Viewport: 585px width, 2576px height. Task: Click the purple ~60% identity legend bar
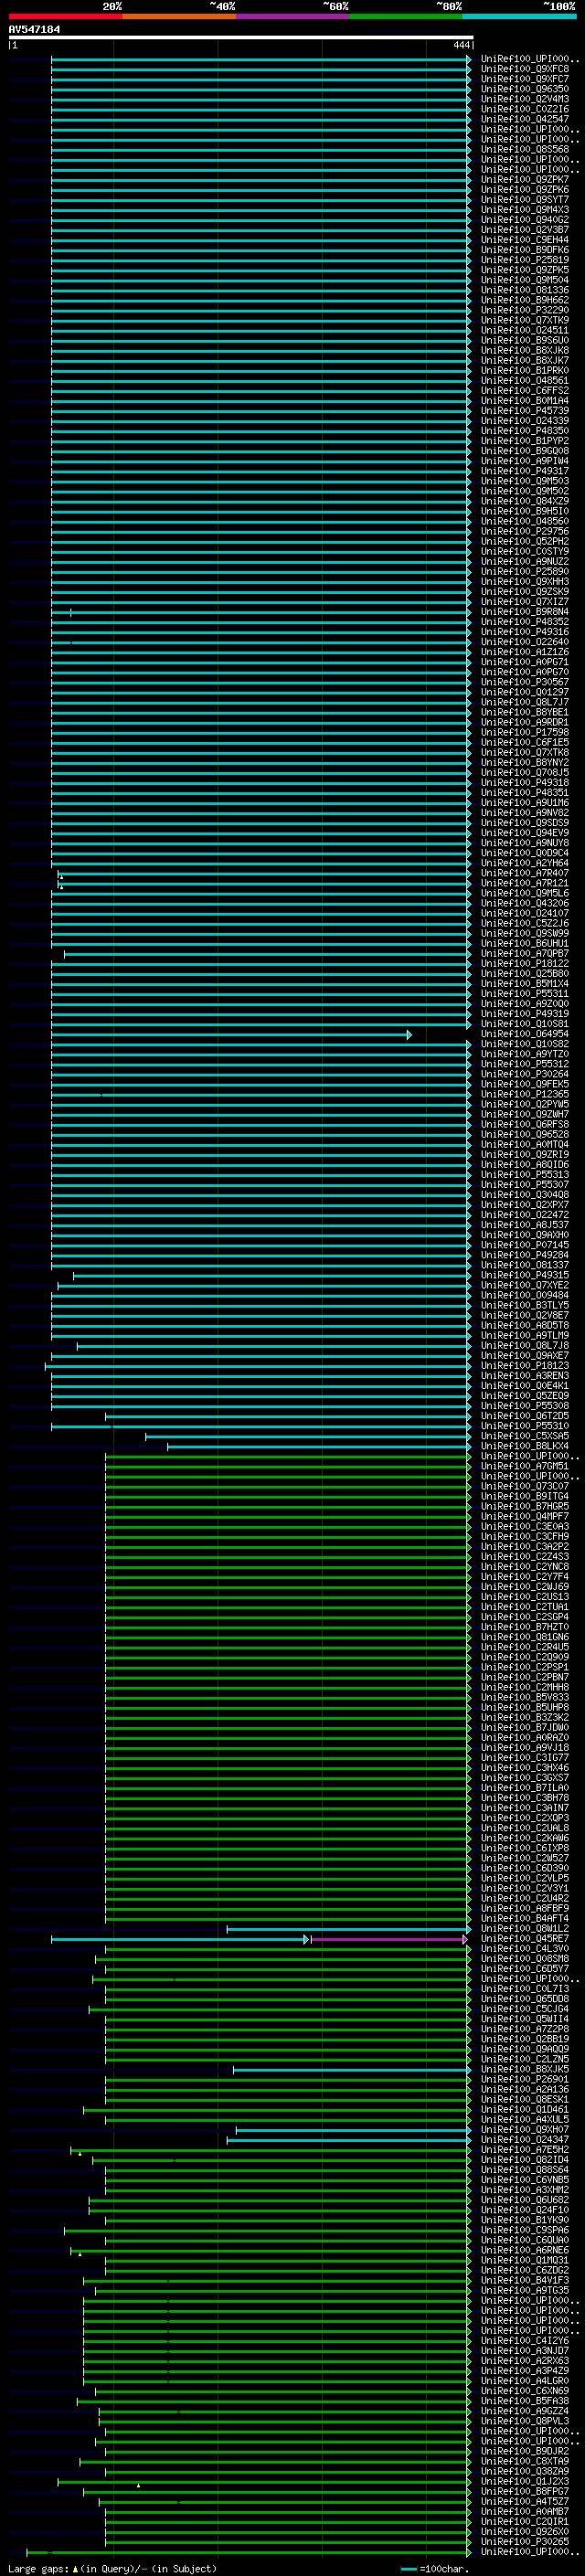coord(292,16)
